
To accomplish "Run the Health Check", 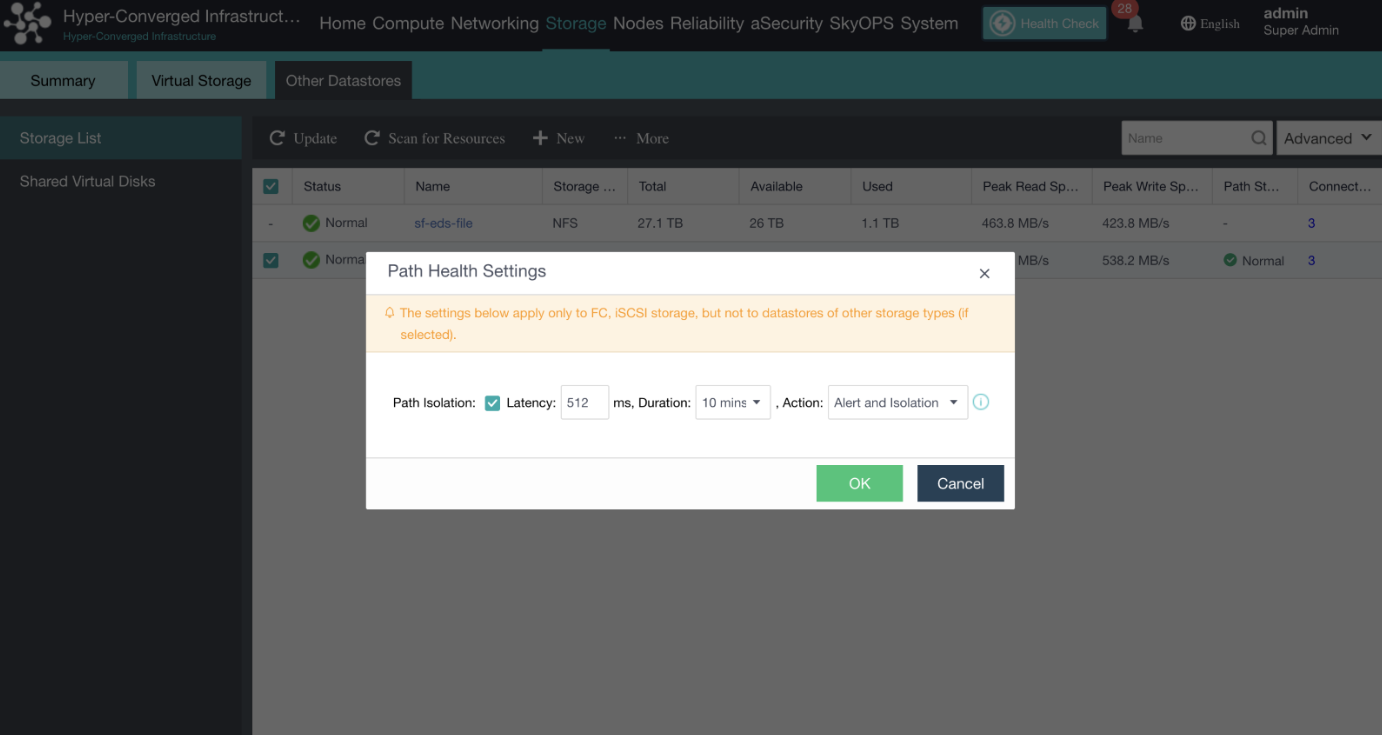I will click(x=1045, y=24).
